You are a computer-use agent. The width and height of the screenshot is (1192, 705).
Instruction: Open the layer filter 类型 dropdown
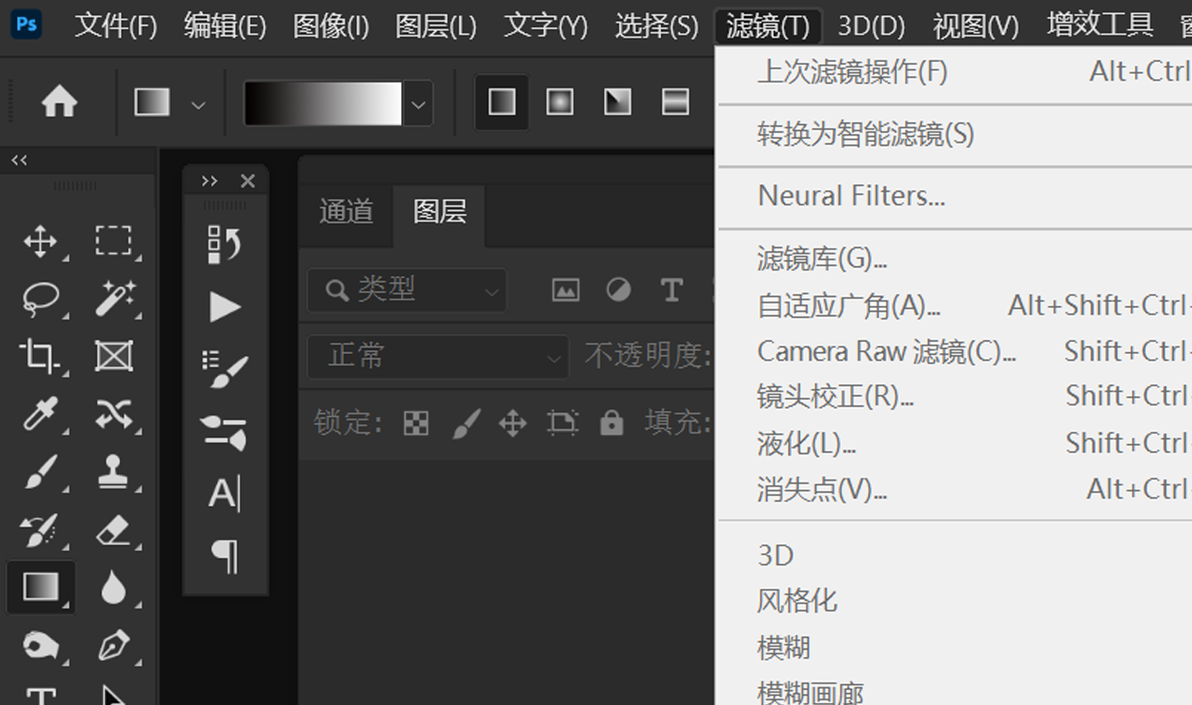pyautogui.click(x=407, y=290)
